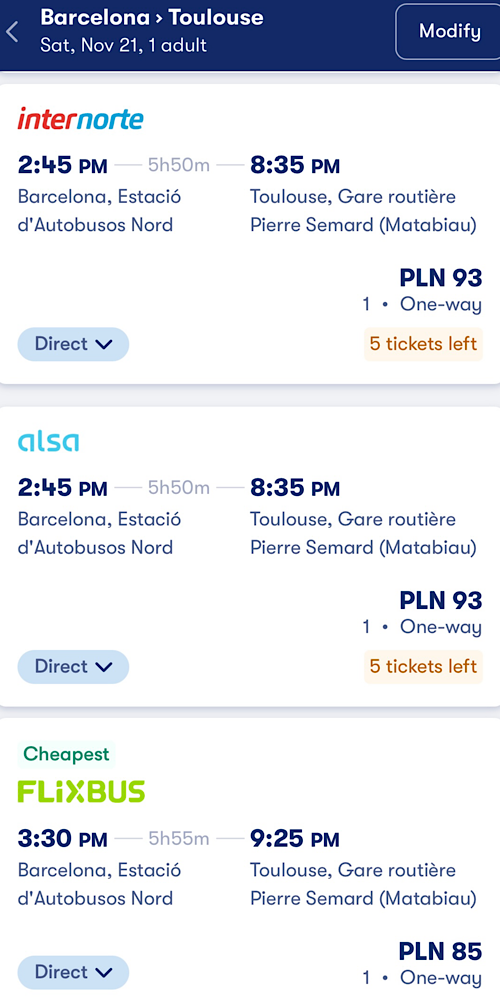Select the alsa PLN 93 price
Viewport: 500px width, 1000px height.
pos(441,600)
